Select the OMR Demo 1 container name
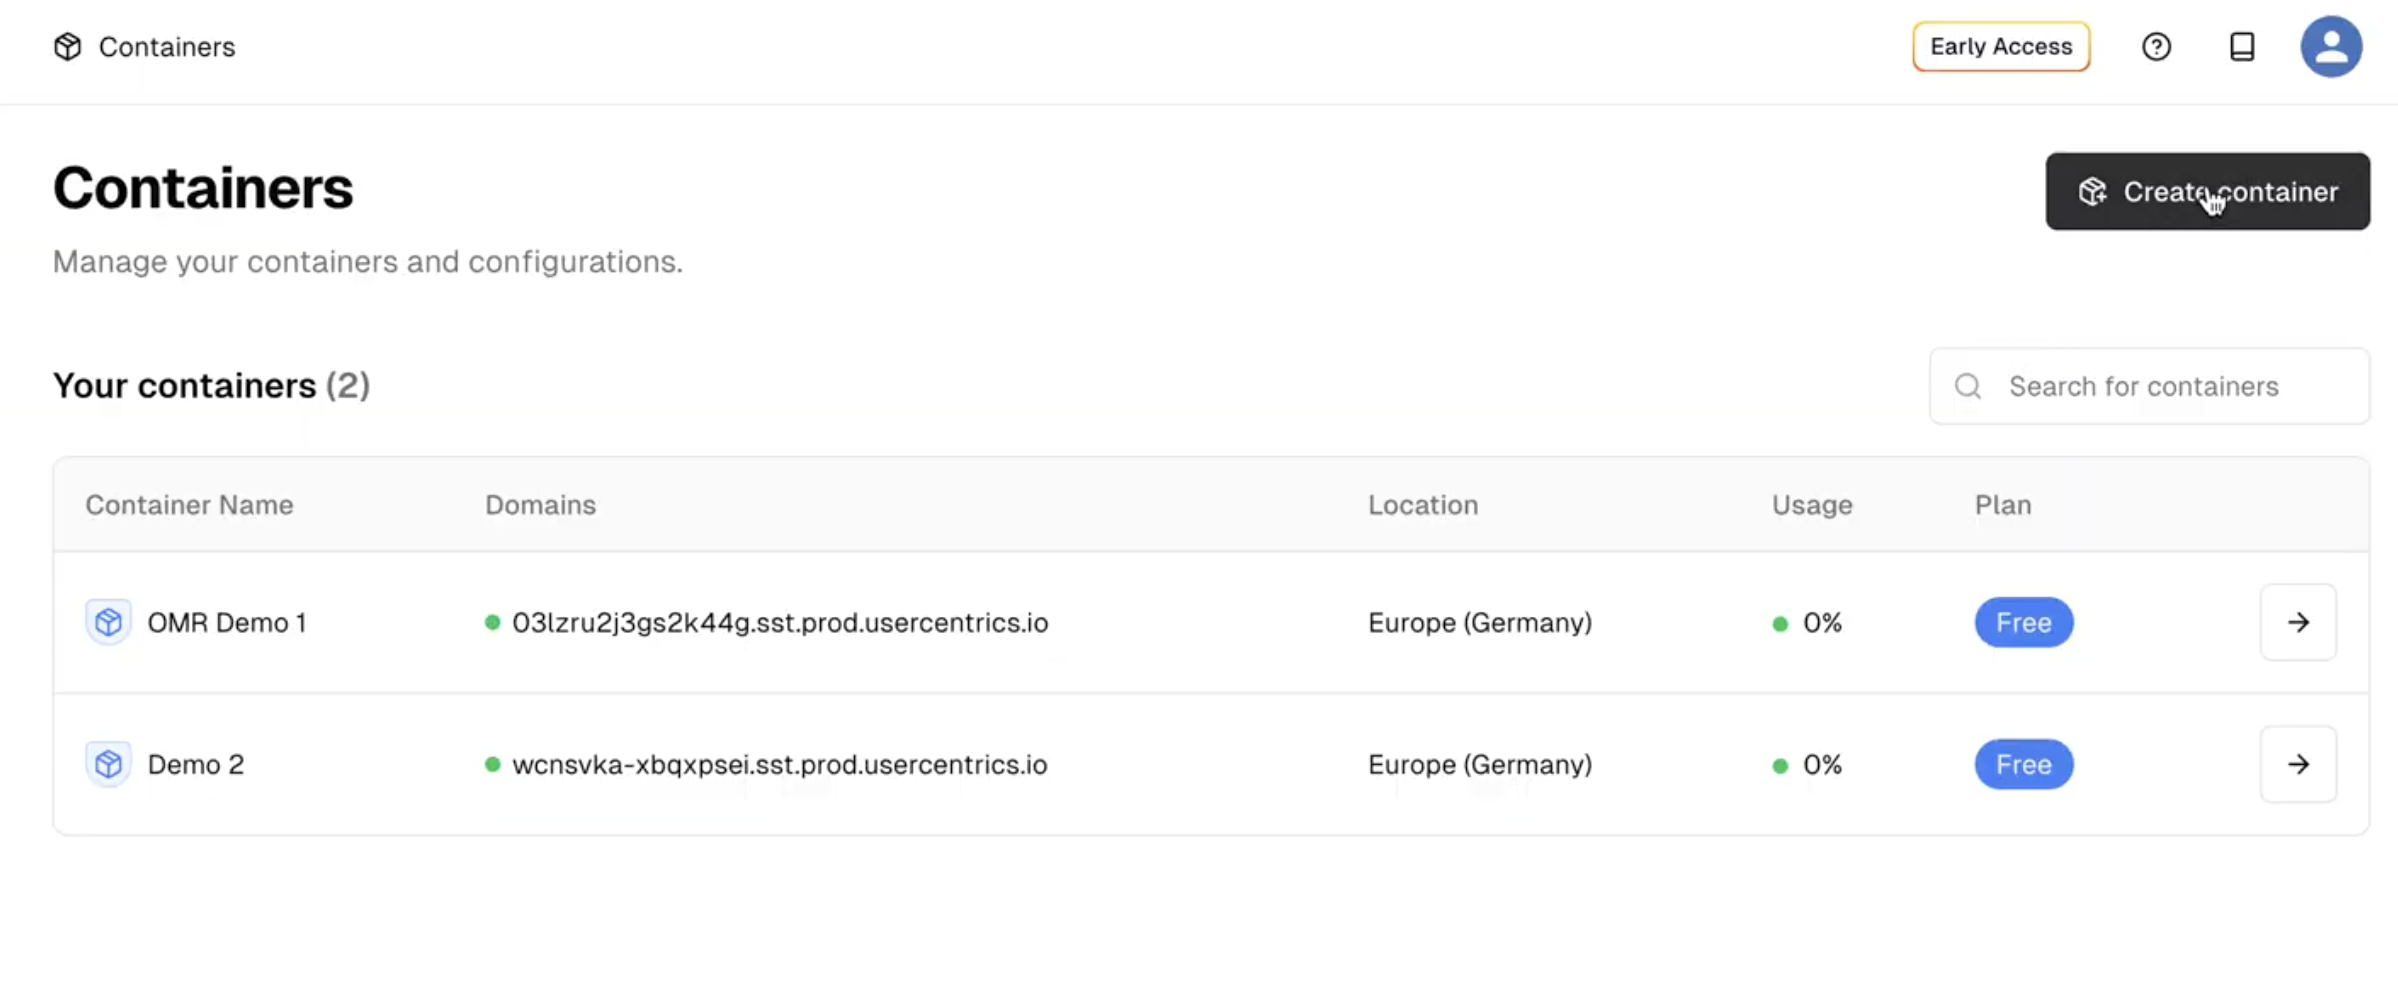2398x994 pixels. [x=227, y=622]
